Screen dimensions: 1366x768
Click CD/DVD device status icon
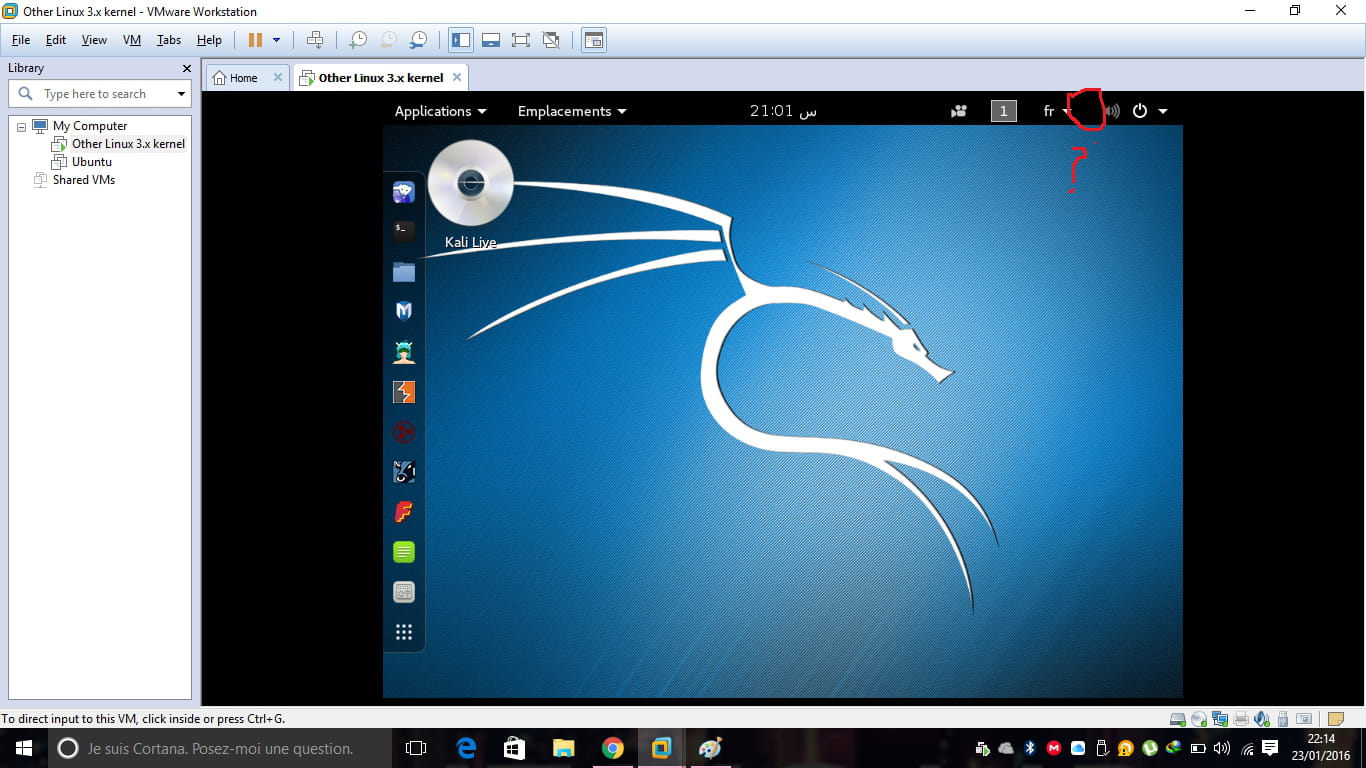coord(1199,718)
